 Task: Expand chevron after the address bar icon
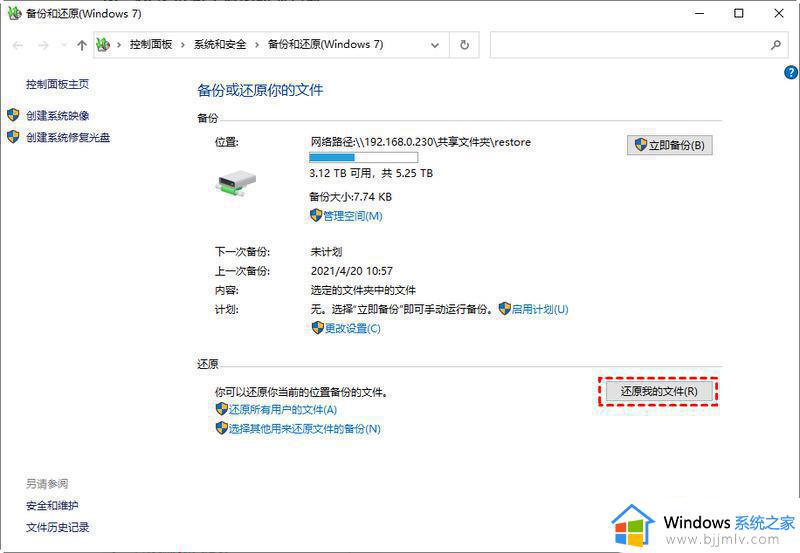(x=119, y=45)
